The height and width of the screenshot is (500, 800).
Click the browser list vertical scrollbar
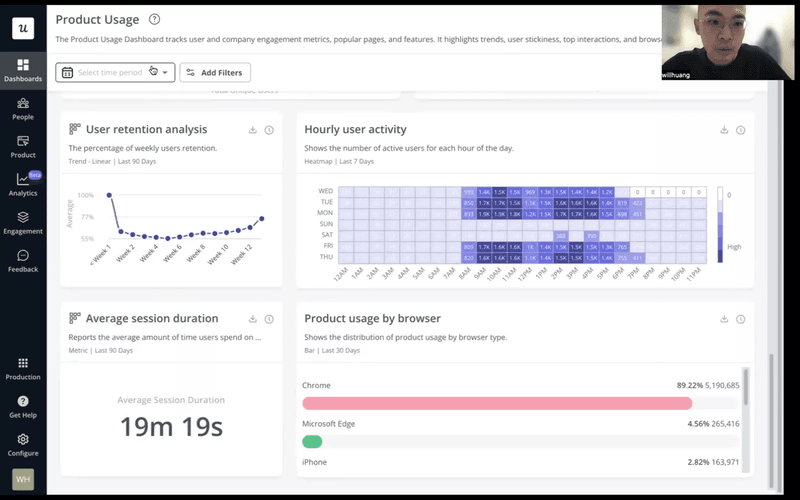(744, 385)
